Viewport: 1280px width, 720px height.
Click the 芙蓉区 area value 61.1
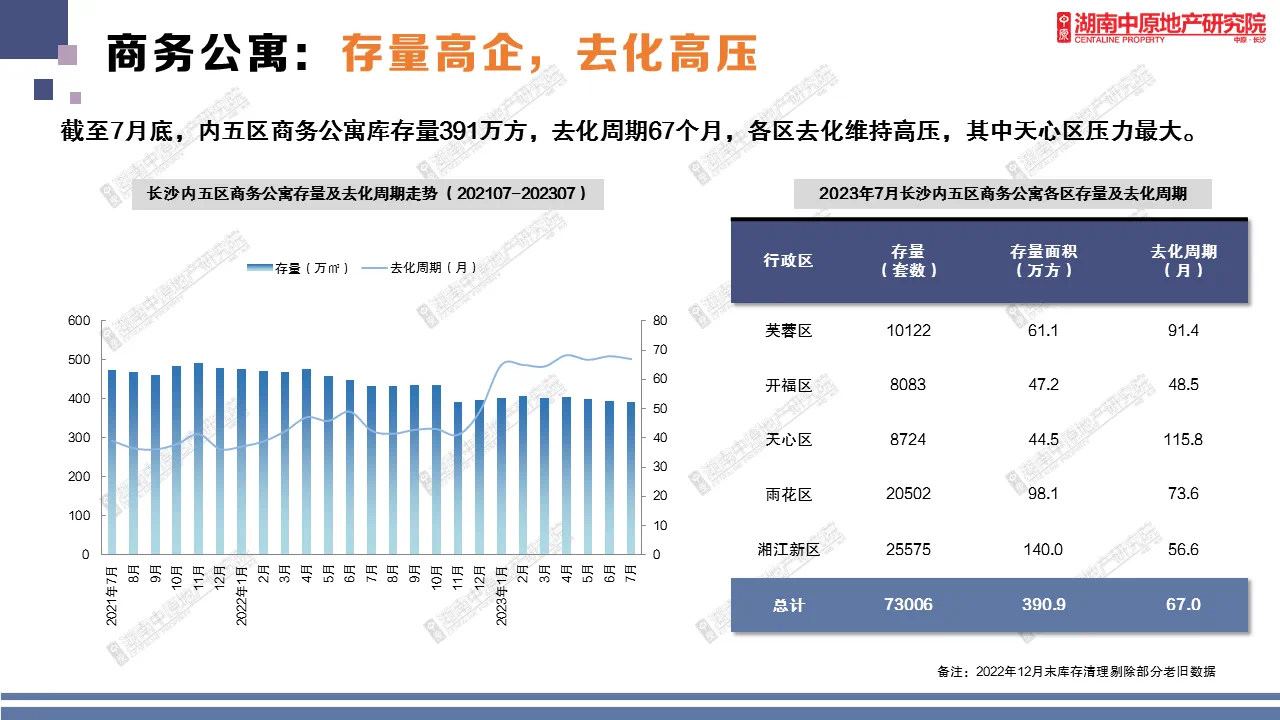(x=1043, y=330)
